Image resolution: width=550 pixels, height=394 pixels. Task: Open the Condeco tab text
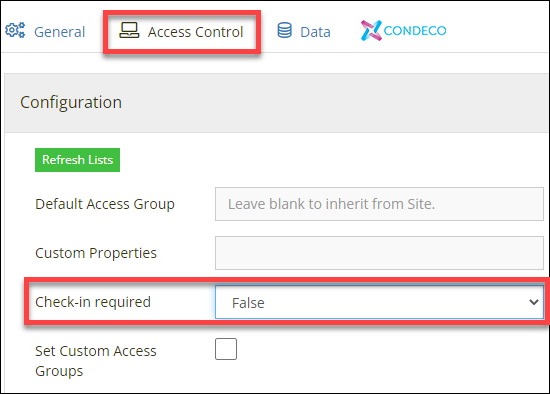point(415,31)
